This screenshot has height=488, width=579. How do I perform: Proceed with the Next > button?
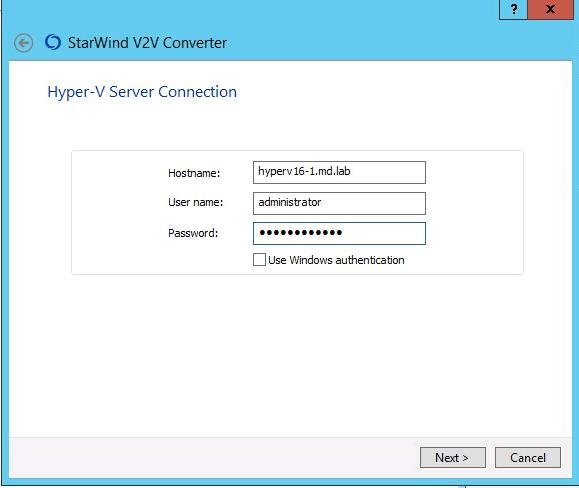click(x=453, y=458)
